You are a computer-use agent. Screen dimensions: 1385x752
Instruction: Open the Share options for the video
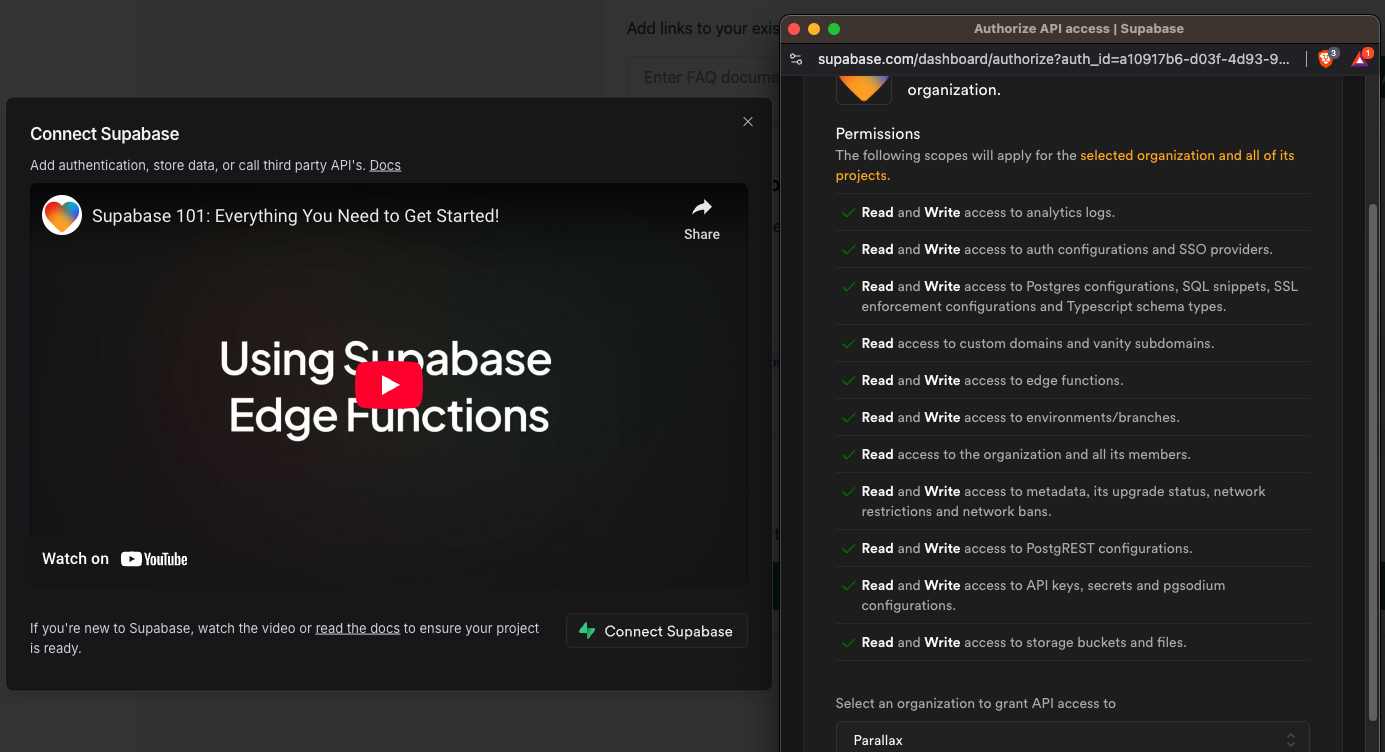click(x=701, y=215)
